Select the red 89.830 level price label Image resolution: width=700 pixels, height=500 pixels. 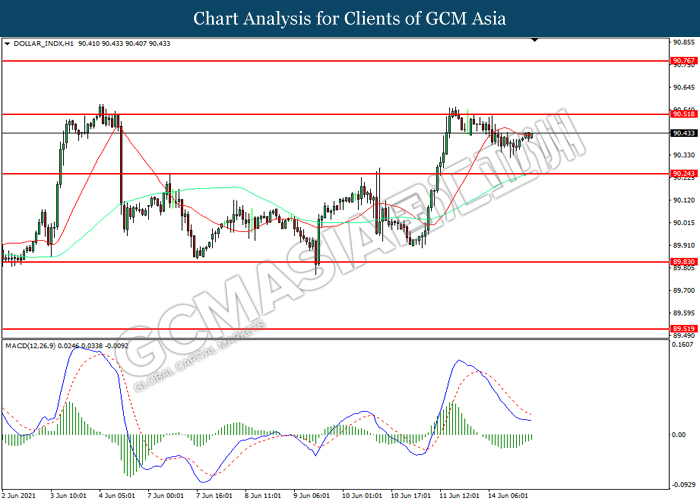click(684, 262)
